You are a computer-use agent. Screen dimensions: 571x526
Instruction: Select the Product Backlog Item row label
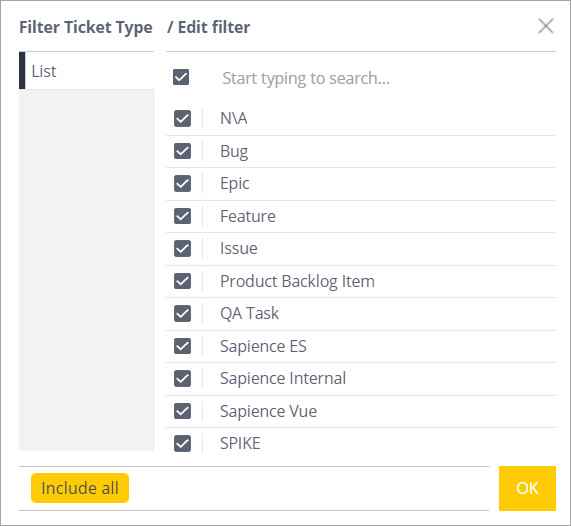click(297, 281)
